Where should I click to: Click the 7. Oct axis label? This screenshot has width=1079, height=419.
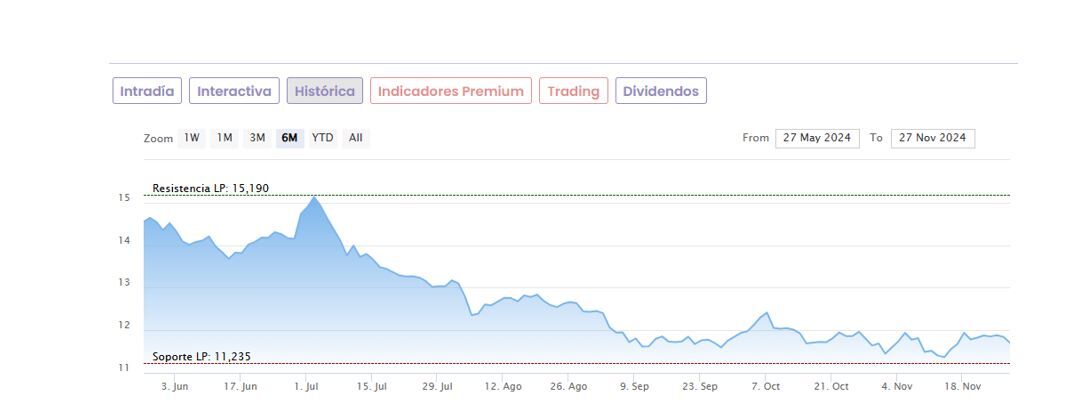pyautogui.click(x=766, y=386)
